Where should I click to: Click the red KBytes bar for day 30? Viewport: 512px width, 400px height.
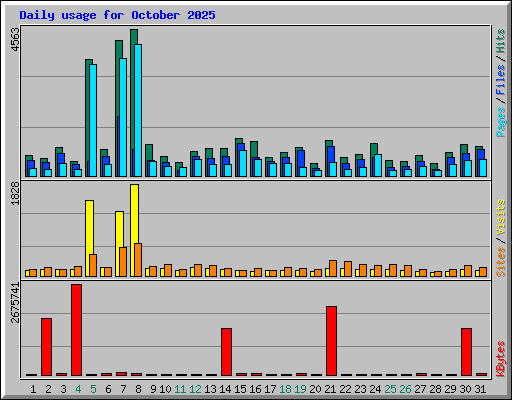[466, 352]
